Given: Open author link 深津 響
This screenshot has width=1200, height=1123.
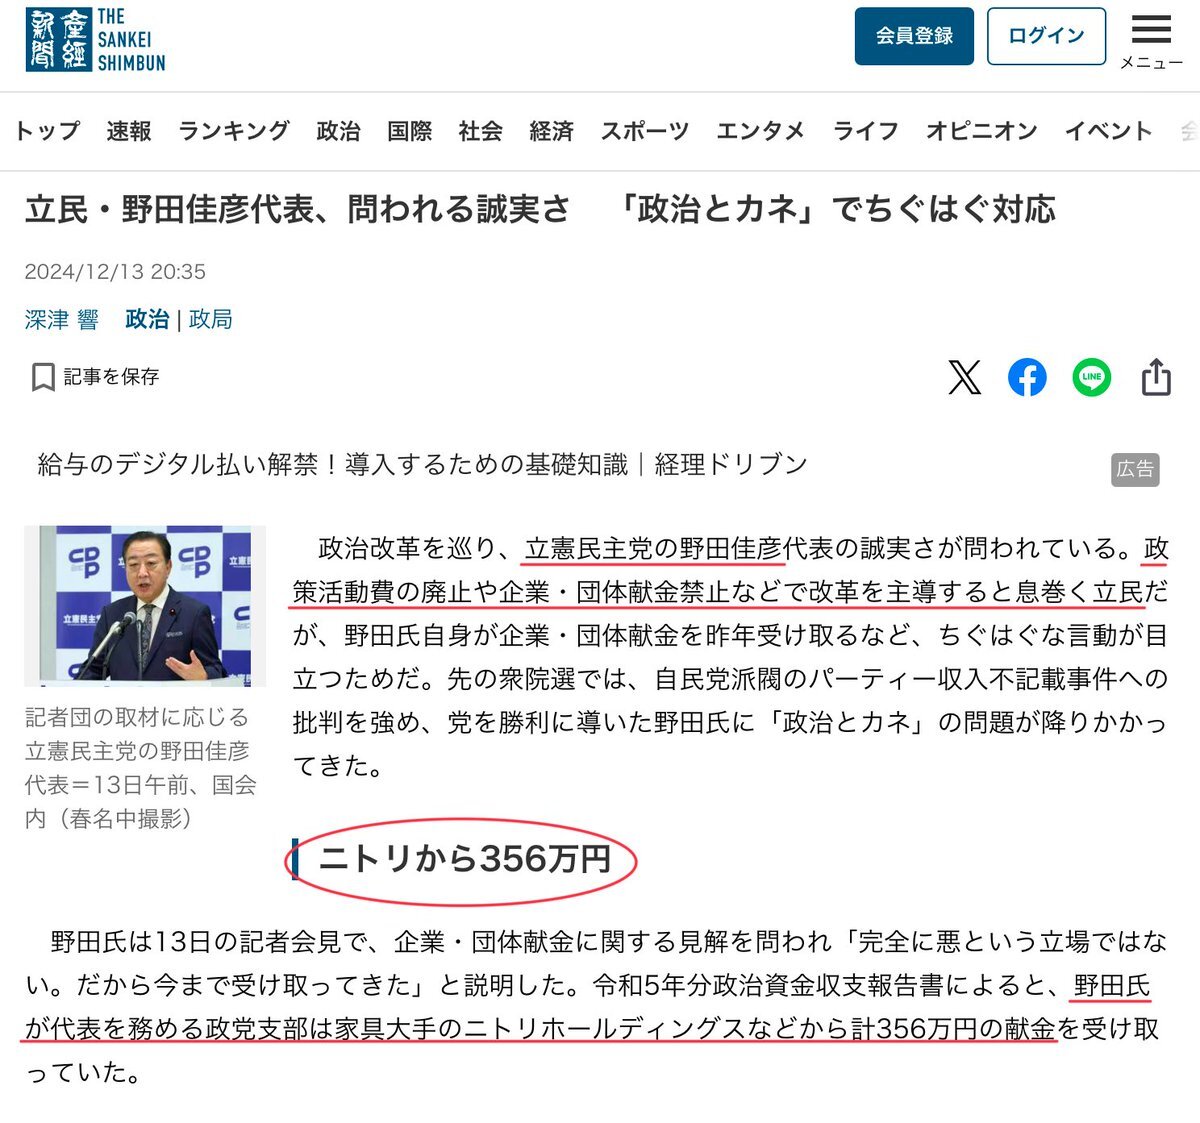Looking at the screenshot, I should click(x=62, y=319).
